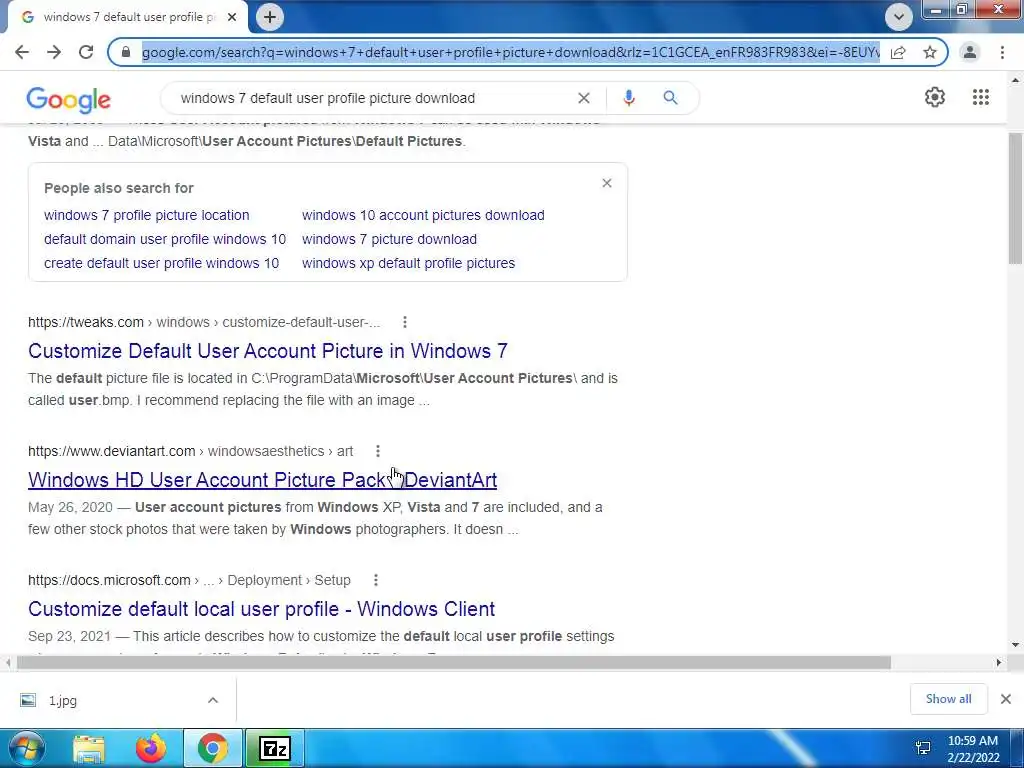Start a voice search with the microphone
The width and height of the screenshot is (1024, 768).
coord(629,98)
